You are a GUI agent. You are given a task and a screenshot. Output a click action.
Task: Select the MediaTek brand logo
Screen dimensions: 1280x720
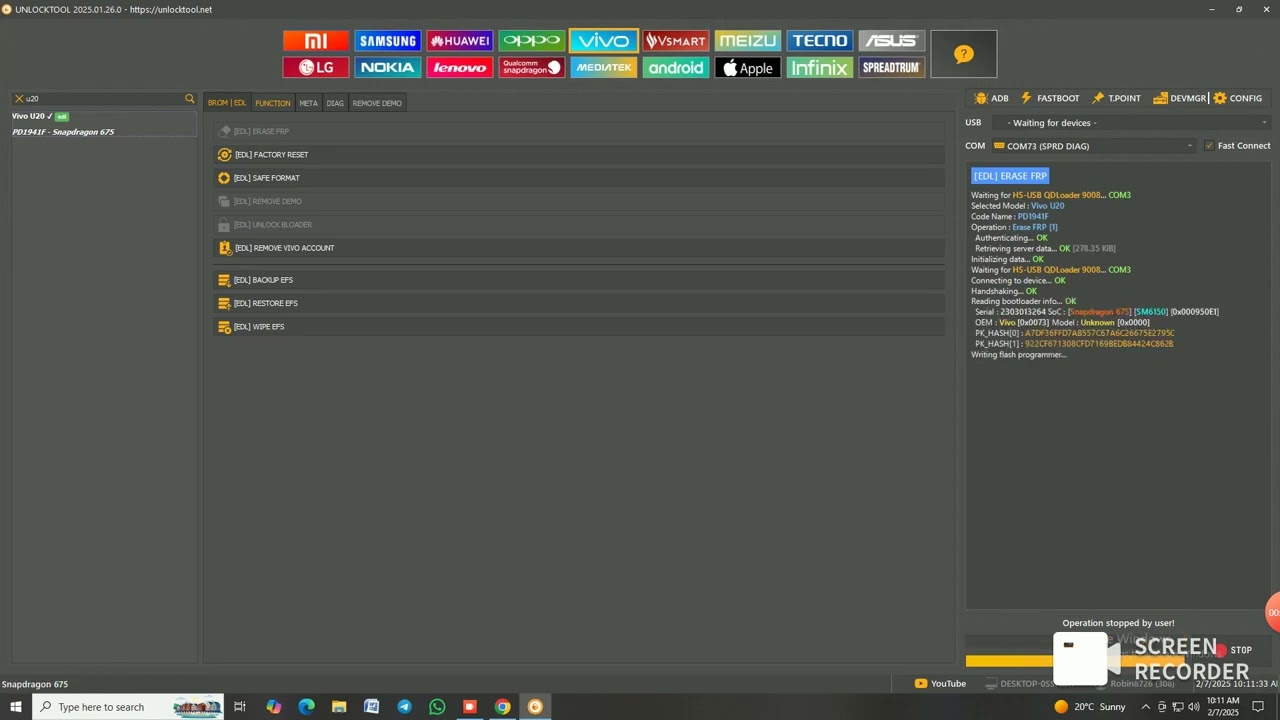click(x=604, y=67)
